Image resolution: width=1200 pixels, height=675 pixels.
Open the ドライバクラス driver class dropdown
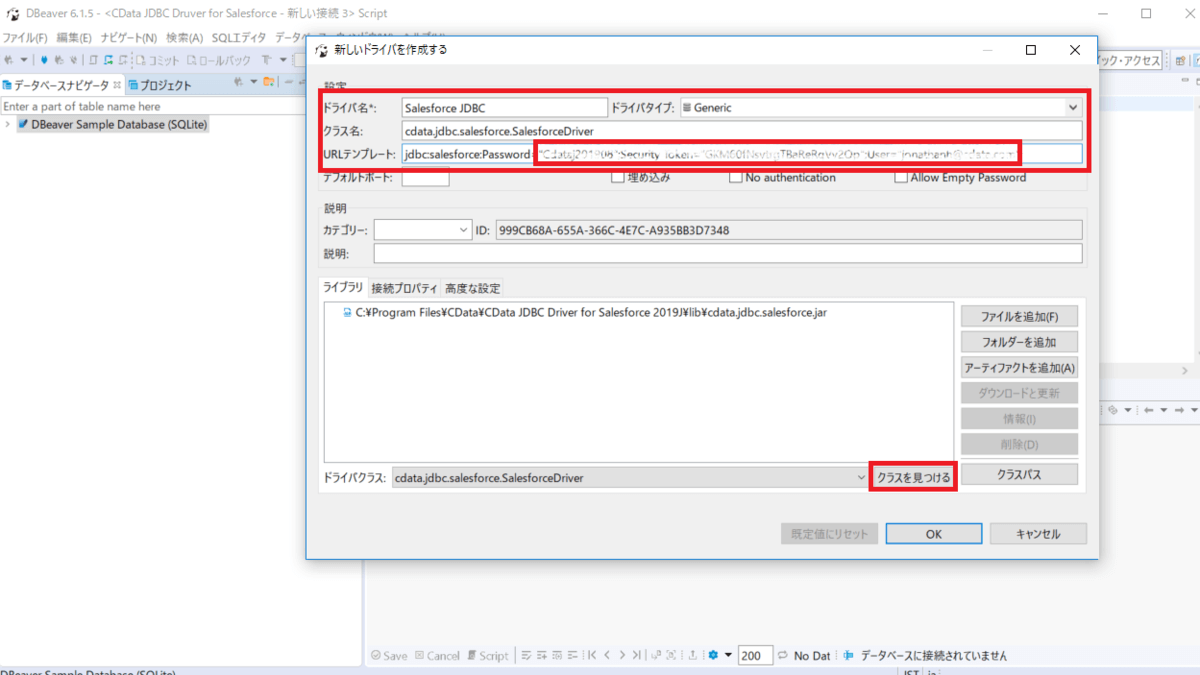631,478
